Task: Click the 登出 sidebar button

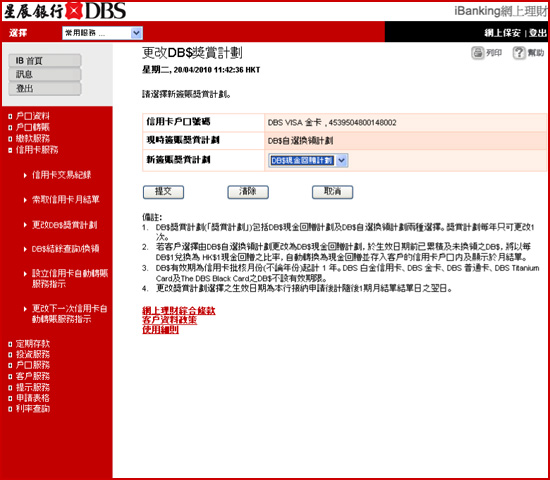Action: click(x=45, y=88)
